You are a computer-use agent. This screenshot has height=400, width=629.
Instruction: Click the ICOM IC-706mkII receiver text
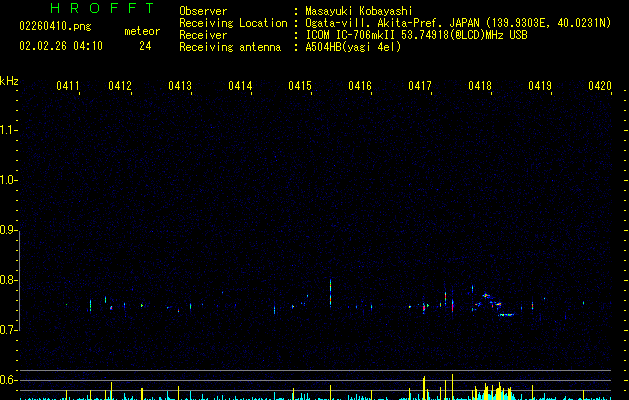(416, 35)
